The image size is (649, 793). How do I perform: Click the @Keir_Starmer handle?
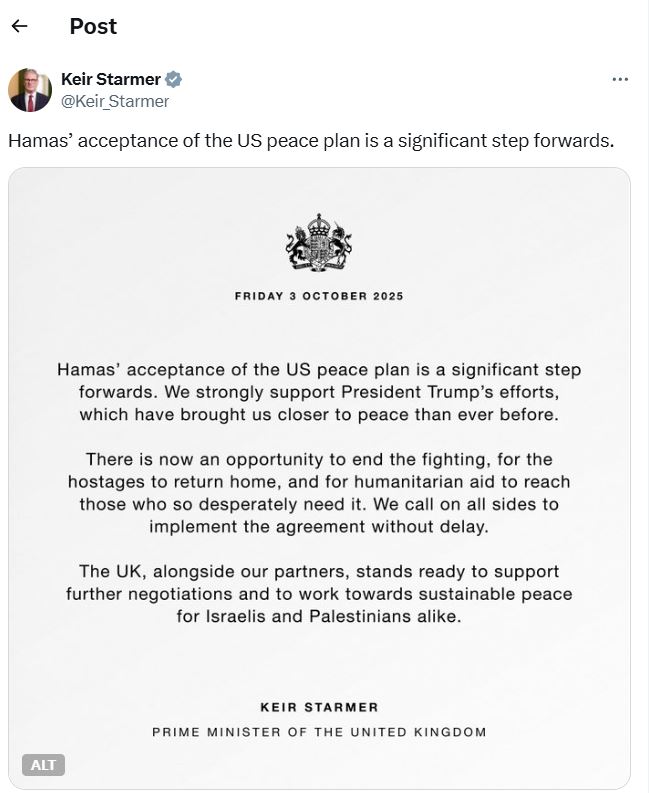pyautogui.click(x=115, y=101)
